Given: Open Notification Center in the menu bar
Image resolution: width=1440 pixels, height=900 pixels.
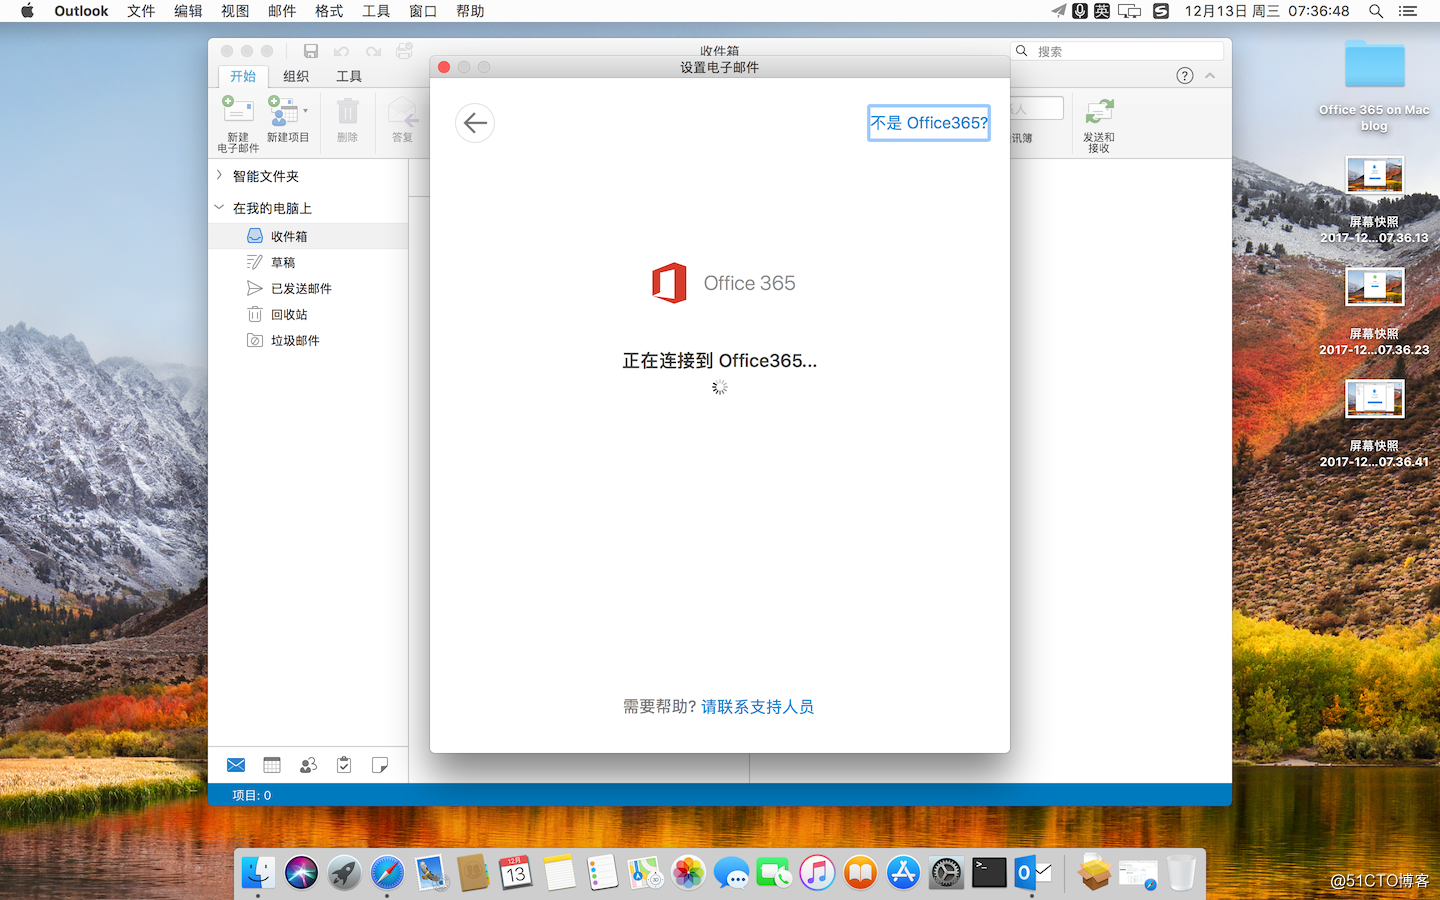Looking at the screenshot, I should click(1408, 11).
